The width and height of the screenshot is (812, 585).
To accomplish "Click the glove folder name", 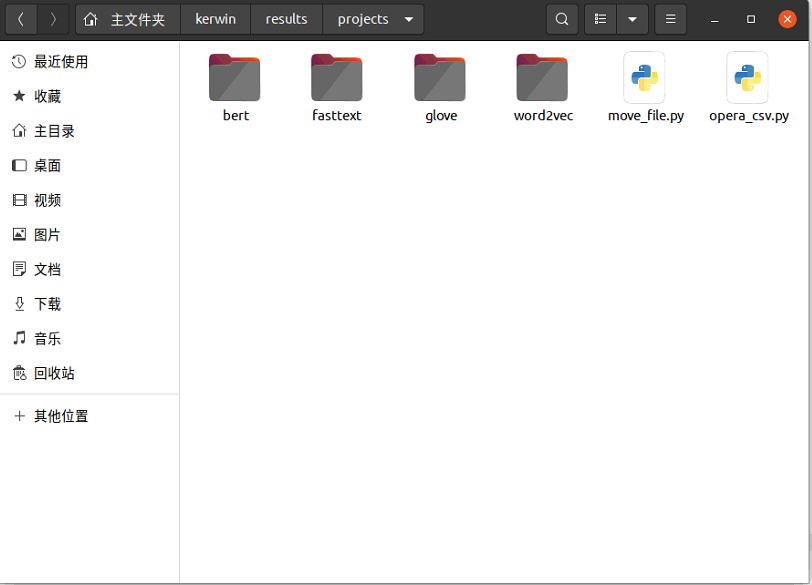I will pos(441,116).
